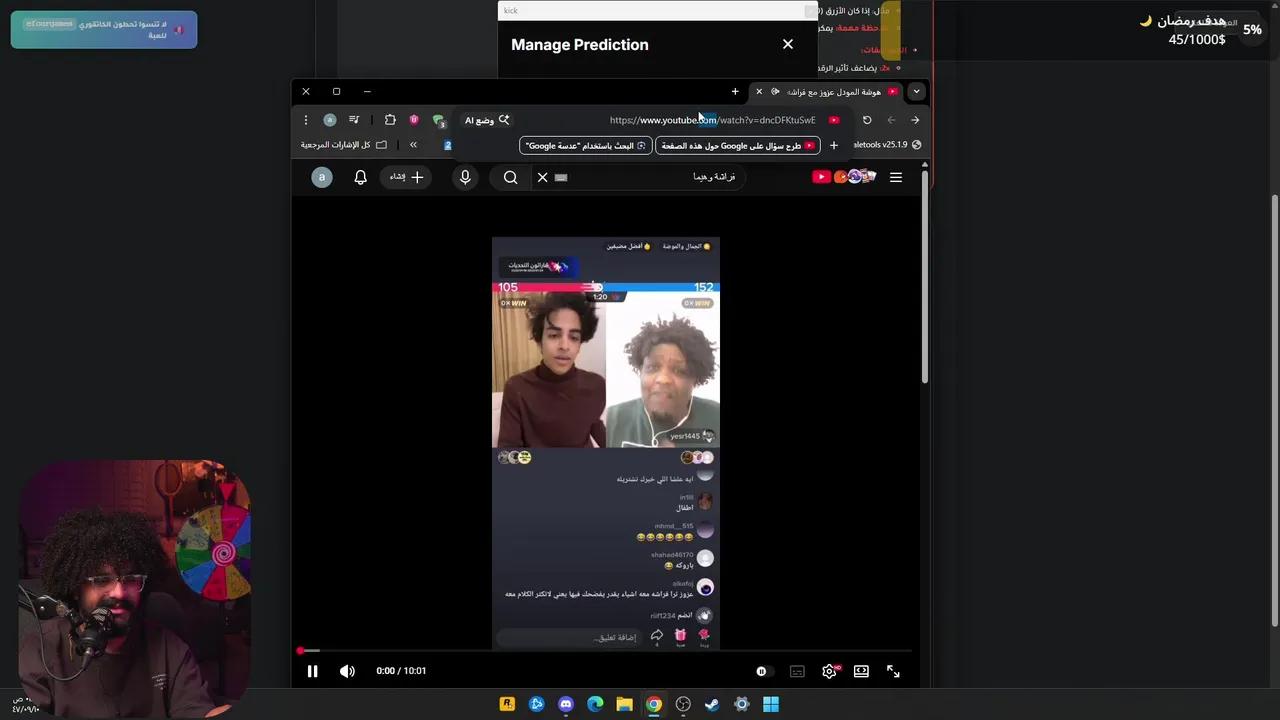The width and height of the screenshot is (1280, 720).
Task: Enter fullscreen video mode
Action: pos(893,671)
